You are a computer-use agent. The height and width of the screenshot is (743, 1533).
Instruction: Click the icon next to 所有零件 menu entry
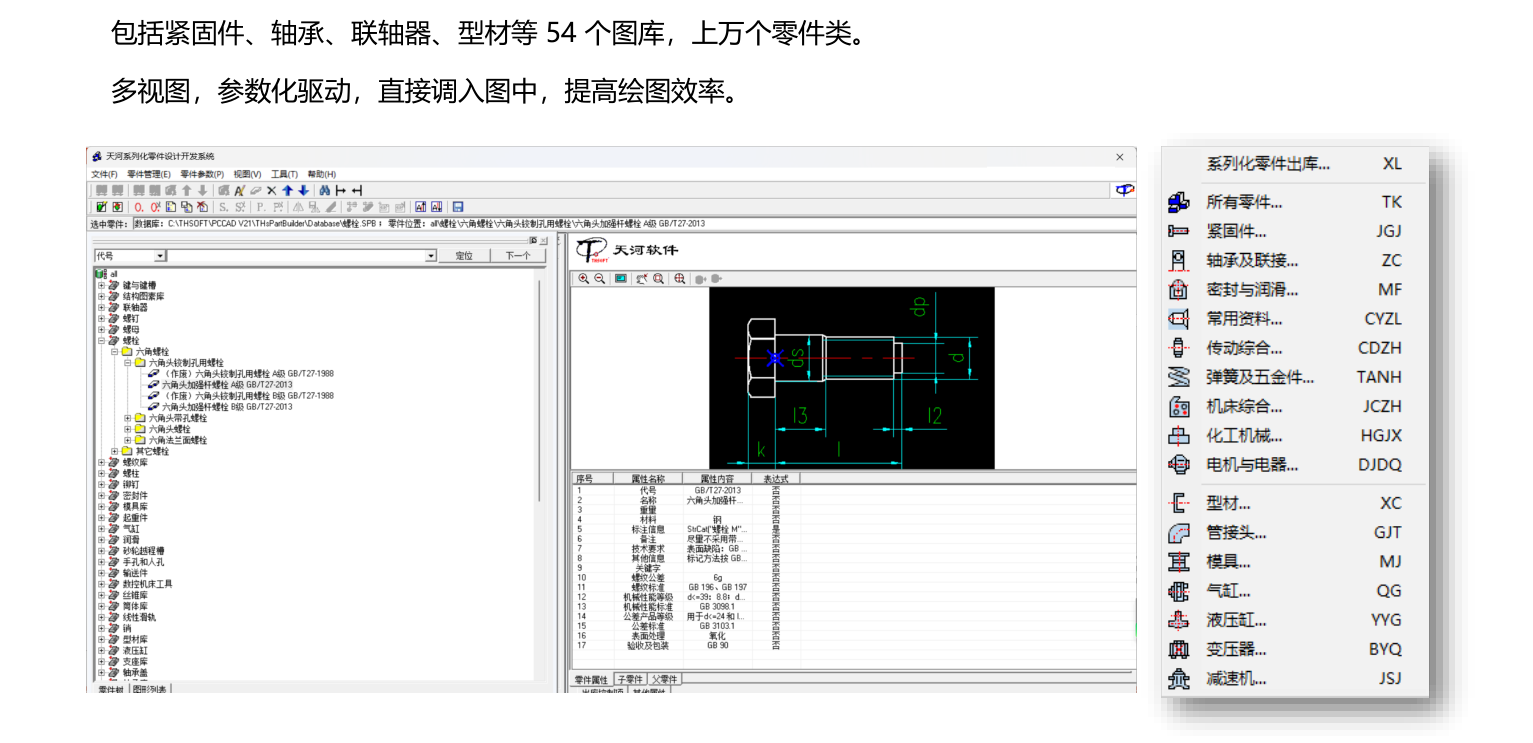[x=1179, y=202]
